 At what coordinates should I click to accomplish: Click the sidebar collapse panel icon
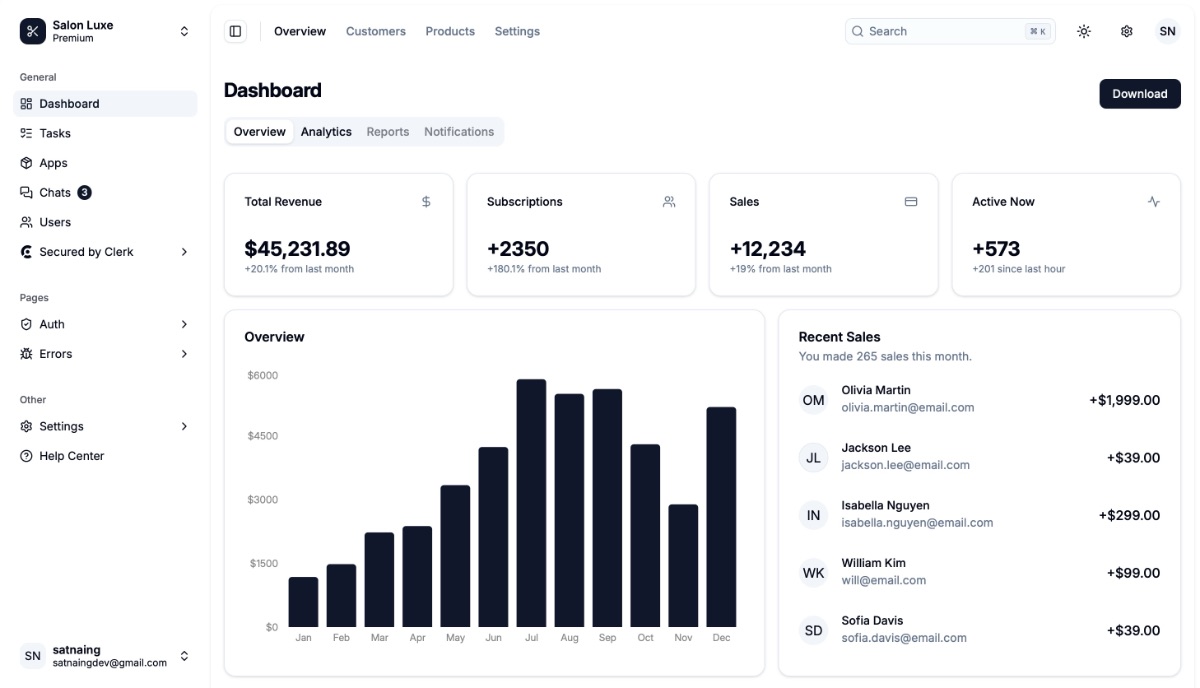tap(235, 31)
